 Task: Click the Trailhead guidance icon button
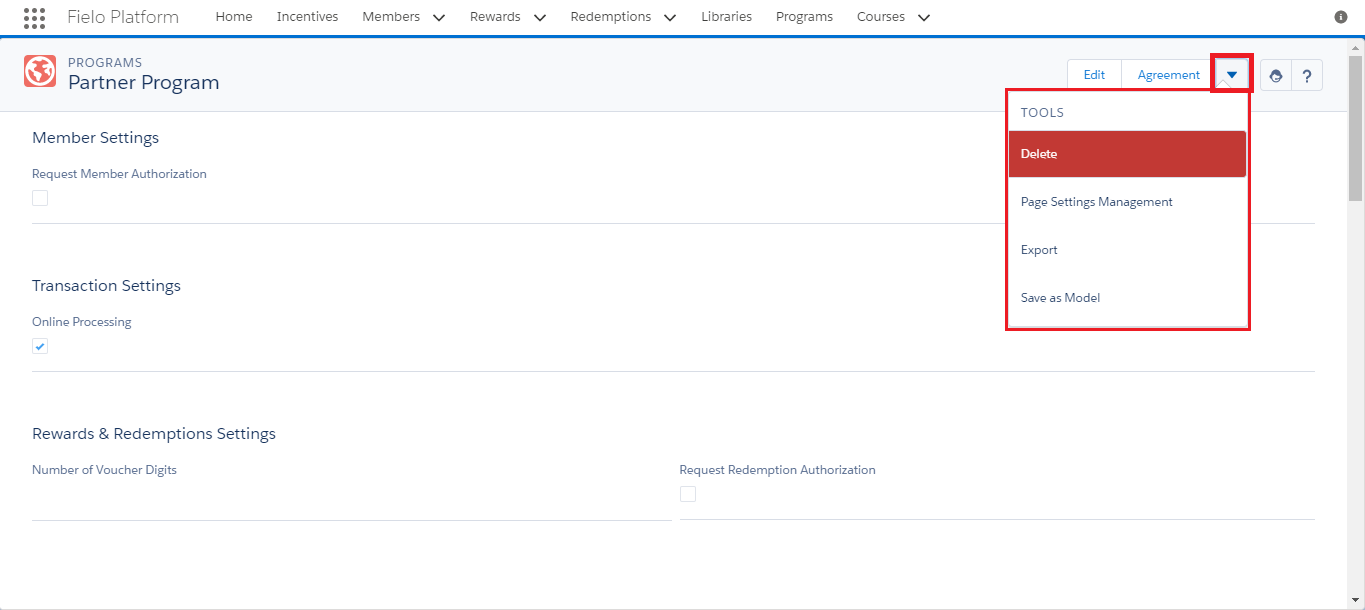1275,75
